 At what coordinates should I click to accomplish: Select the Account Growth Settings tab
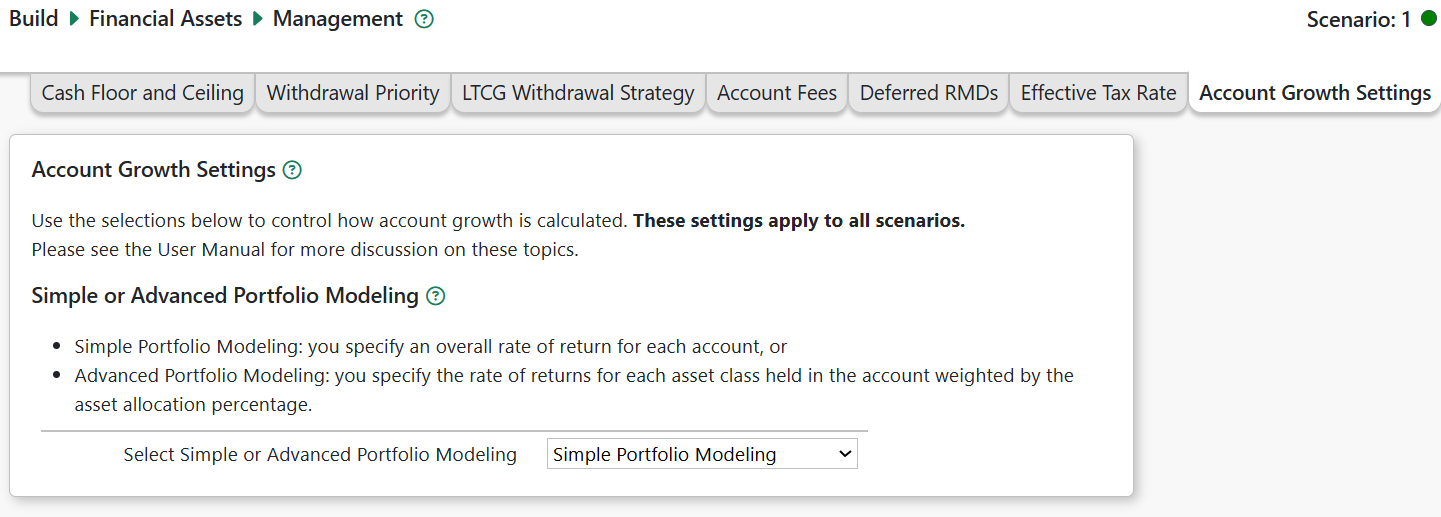(x=1315, y=93)
